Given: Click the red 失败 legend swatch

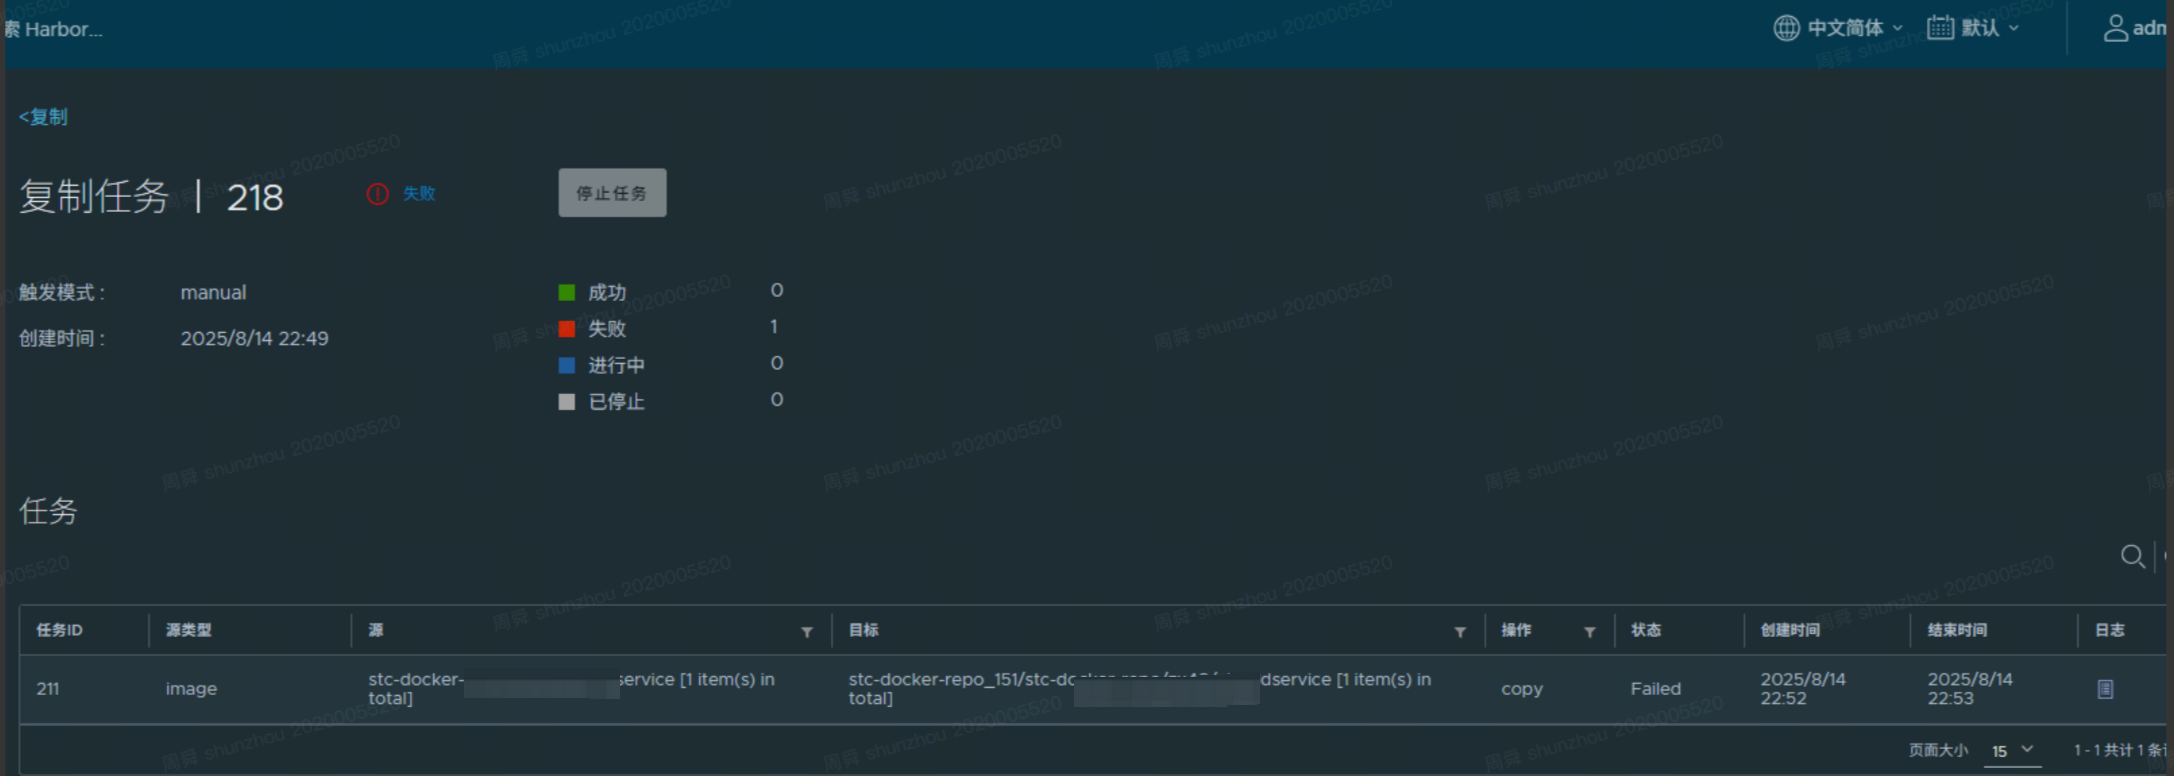Looking at the screenshot, I should (x=567, y=329).
